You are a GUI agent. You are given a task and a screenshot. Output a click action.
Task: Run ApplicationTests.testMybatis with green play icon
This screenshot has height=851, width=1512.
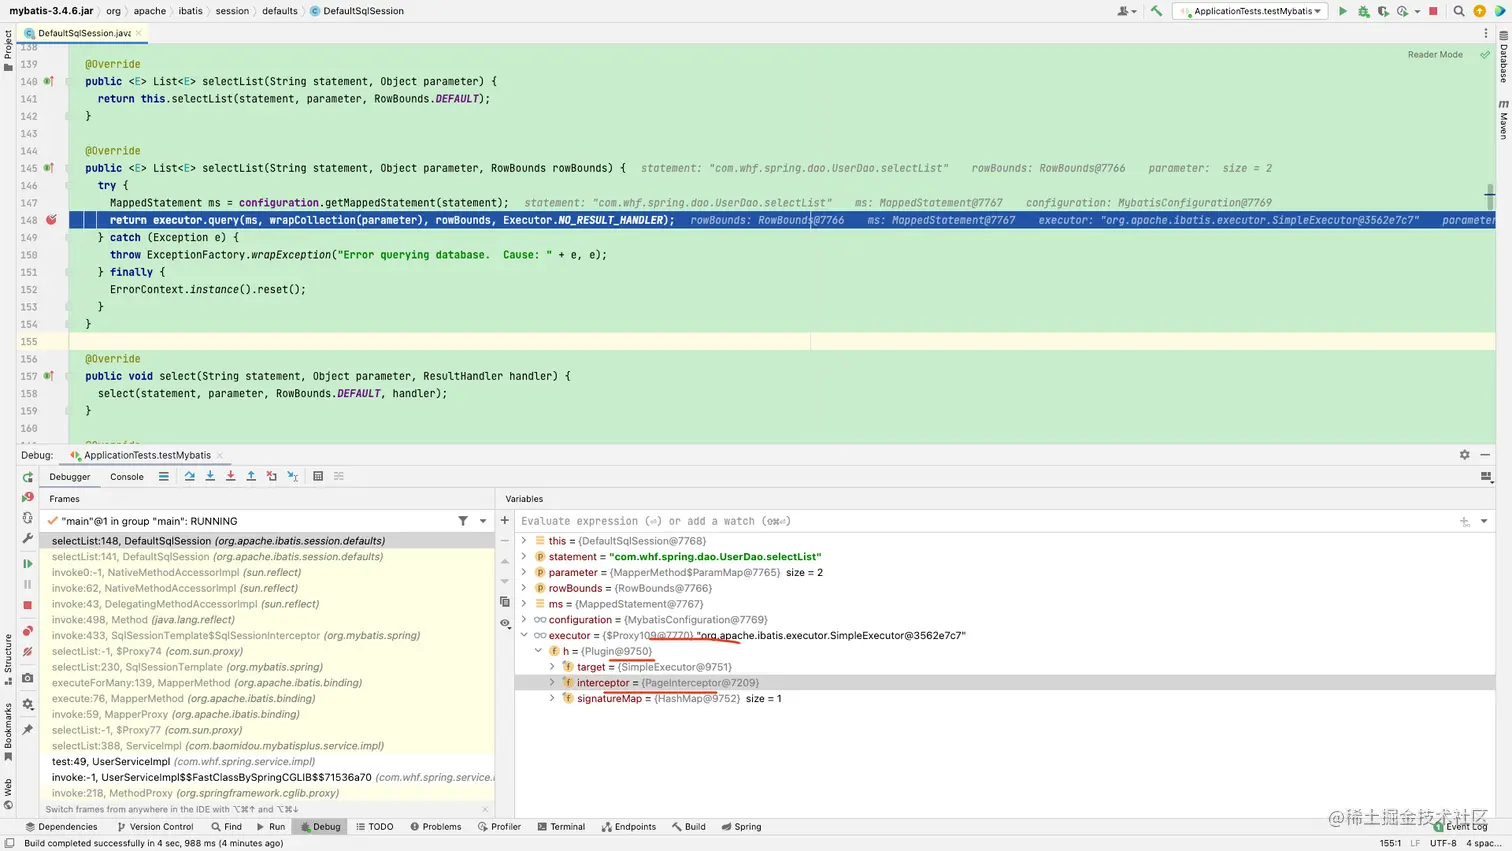[x=1343, y=11]
